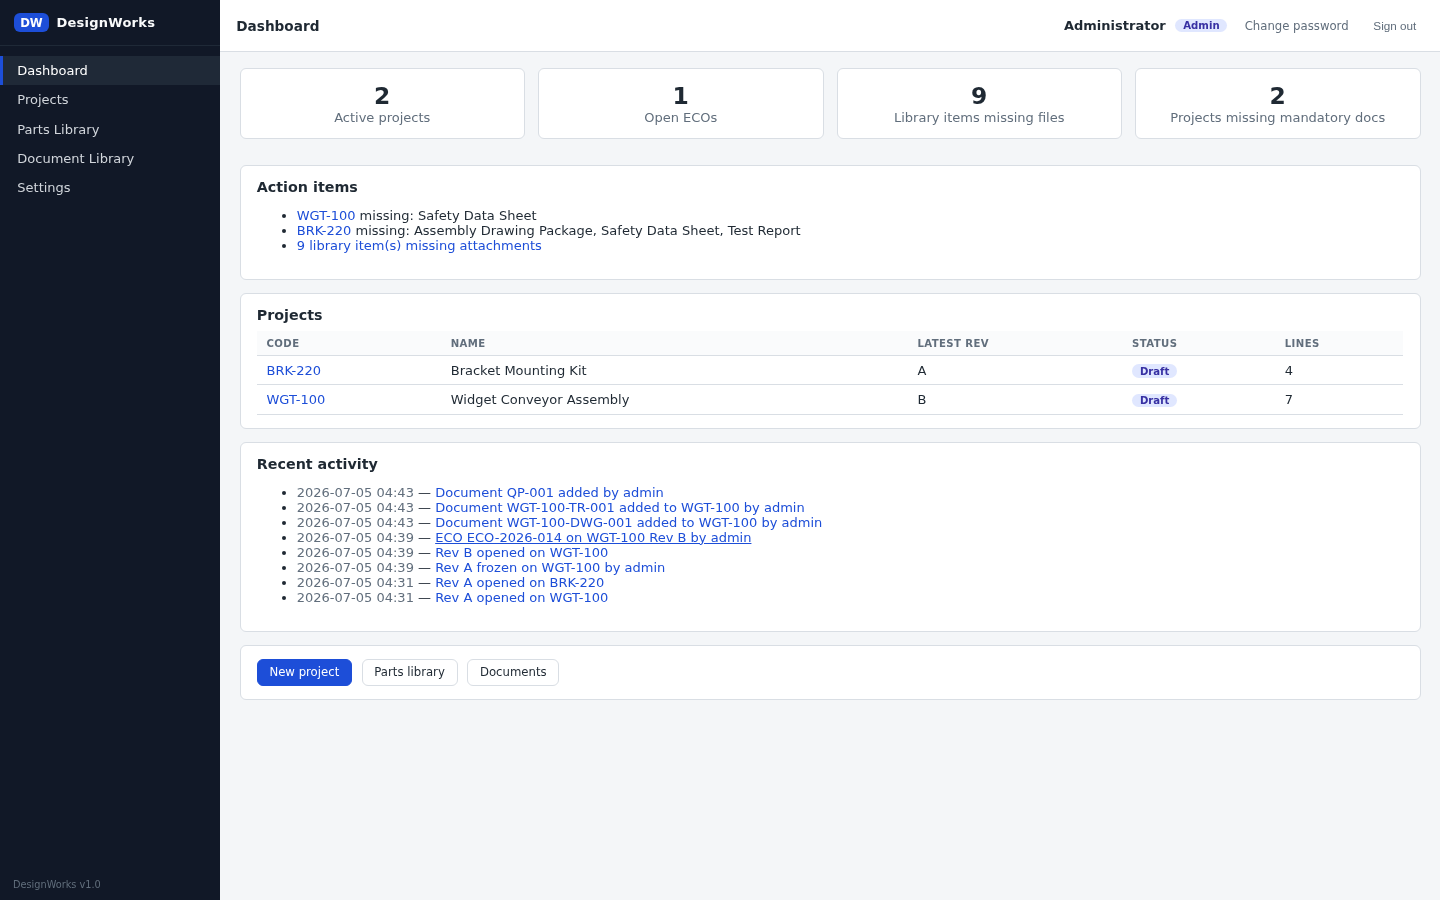Click the Documents button
This screenshot has height=900, width=1440.
click(x=513, y=672)
